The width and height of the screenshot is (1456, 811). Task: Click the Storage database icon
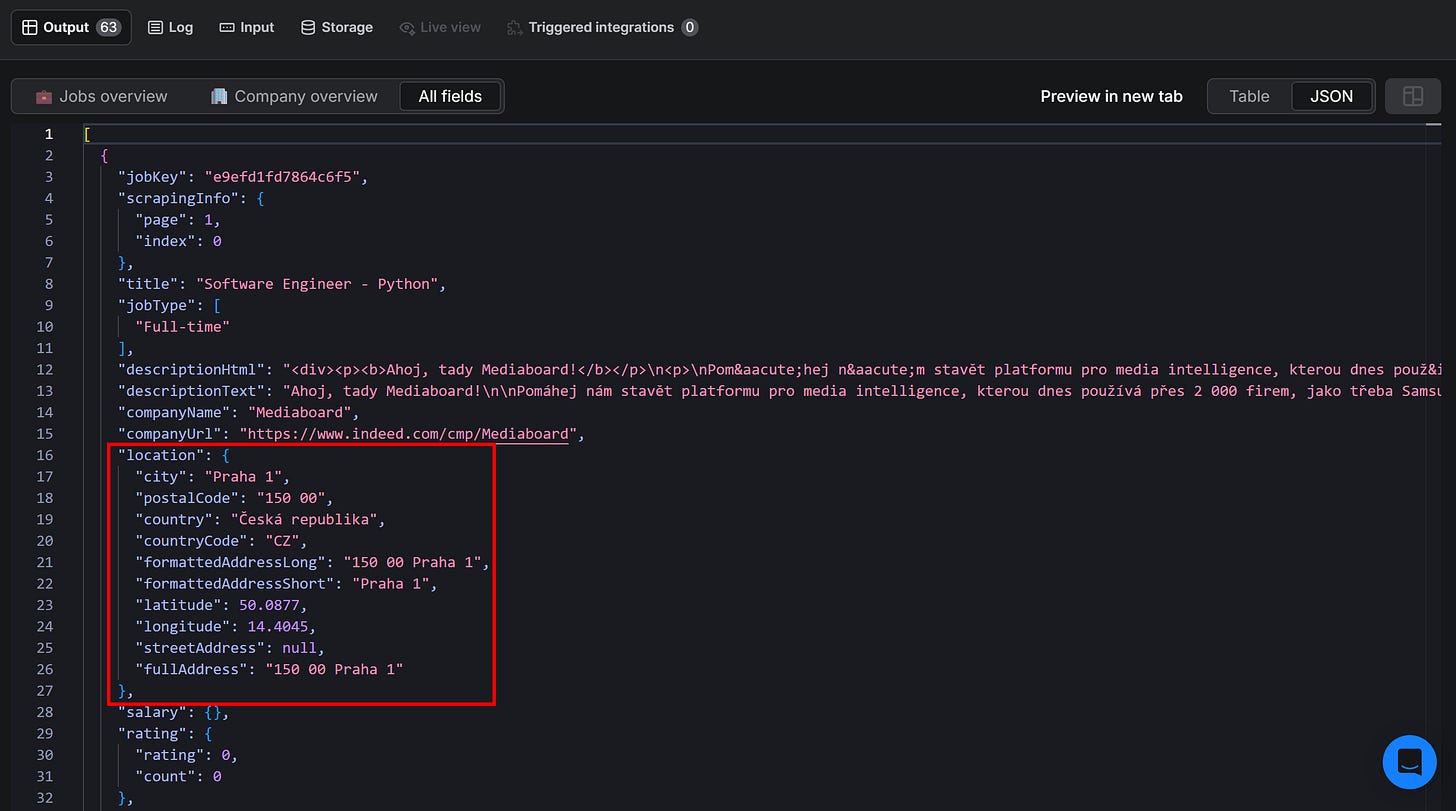tap(308, 27)
